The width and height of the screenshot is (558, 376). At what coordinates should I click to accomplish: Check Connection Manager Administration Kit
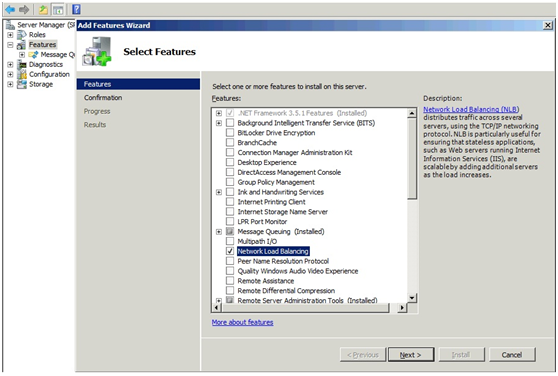230,153
